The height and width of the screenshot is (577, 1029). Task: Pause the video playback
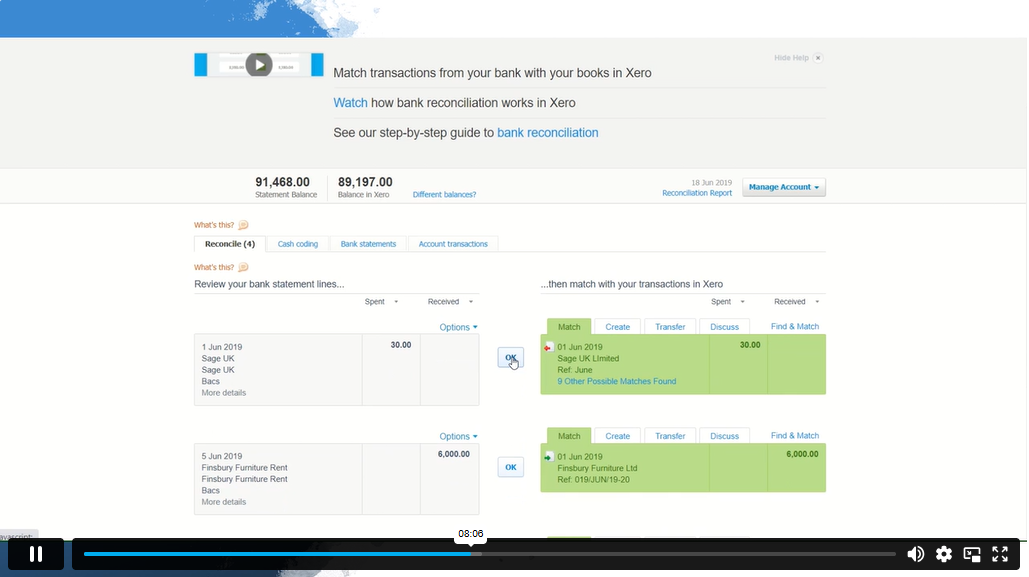(x=36, y=554)
